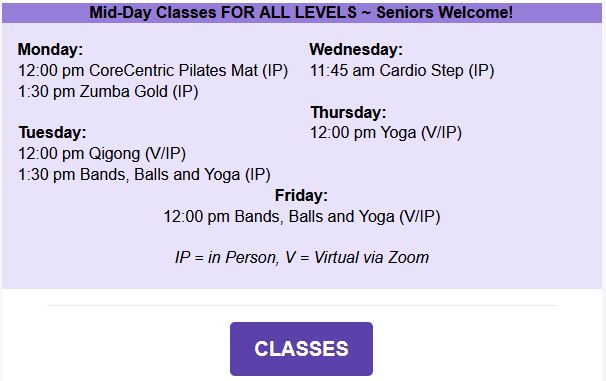Image resolution: width=606 pixels, height=381 pixels.
Task: Click the Monday heading
Action: tap(50, 49)
